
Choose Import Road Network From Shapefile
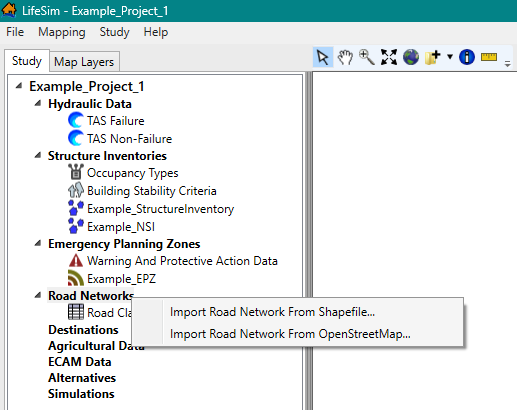[272, 312]
